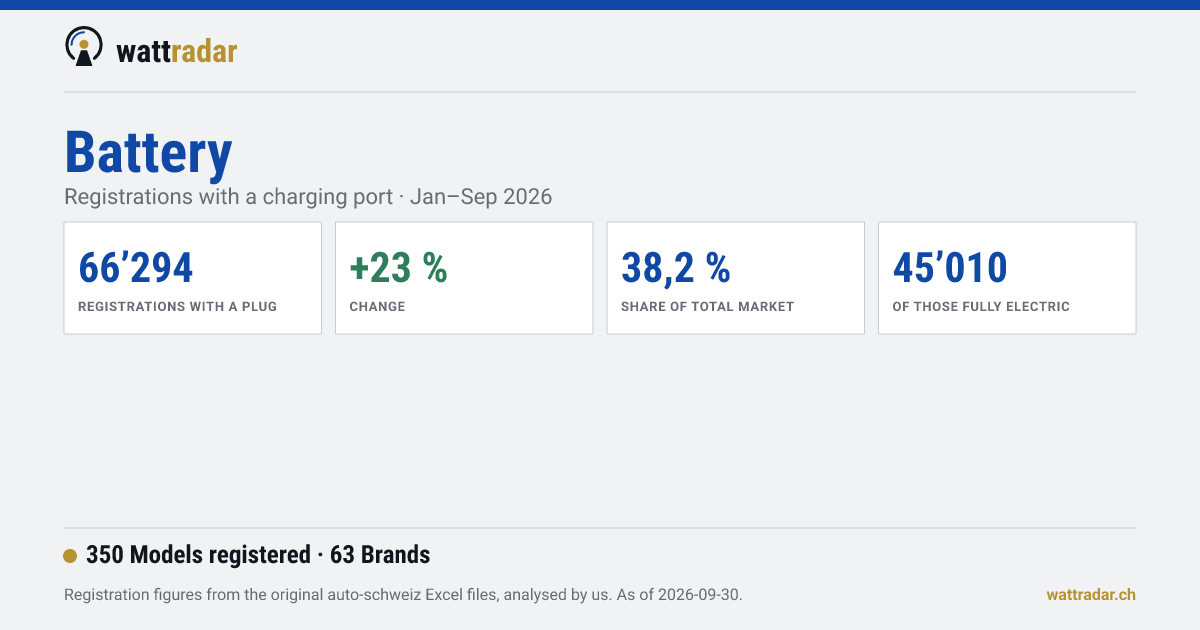Click the +23 % change card

(464, 278)
